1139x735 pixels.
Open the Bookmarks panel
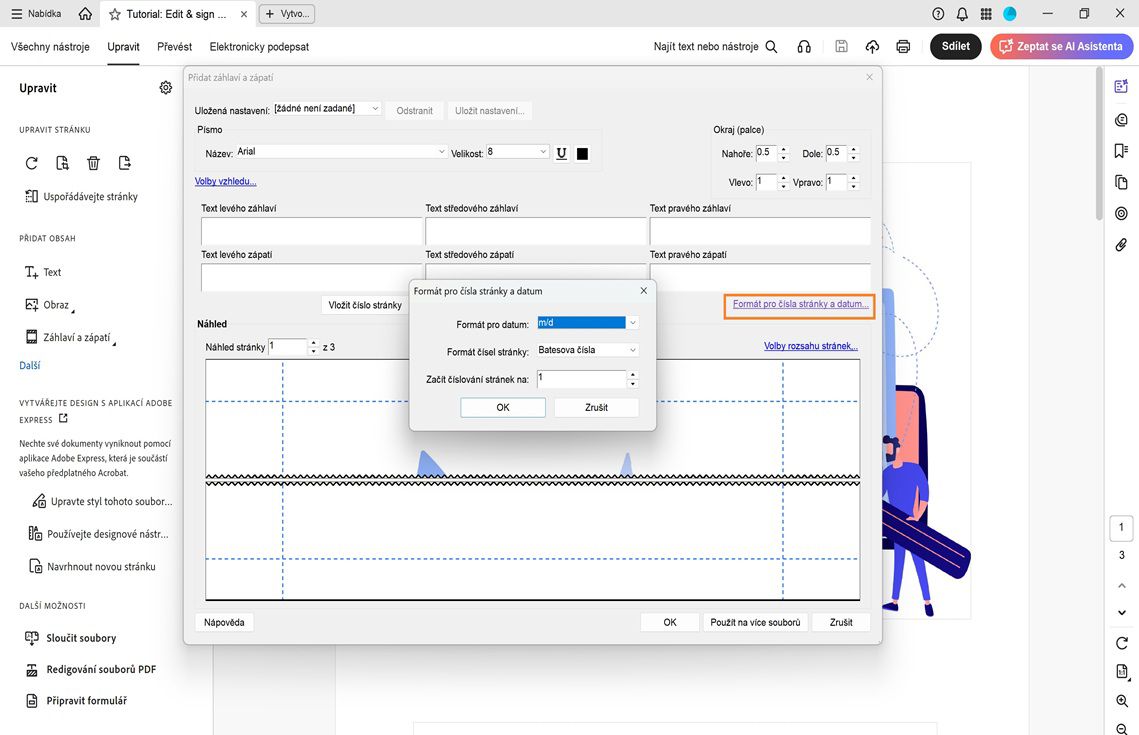point(1120,149)
